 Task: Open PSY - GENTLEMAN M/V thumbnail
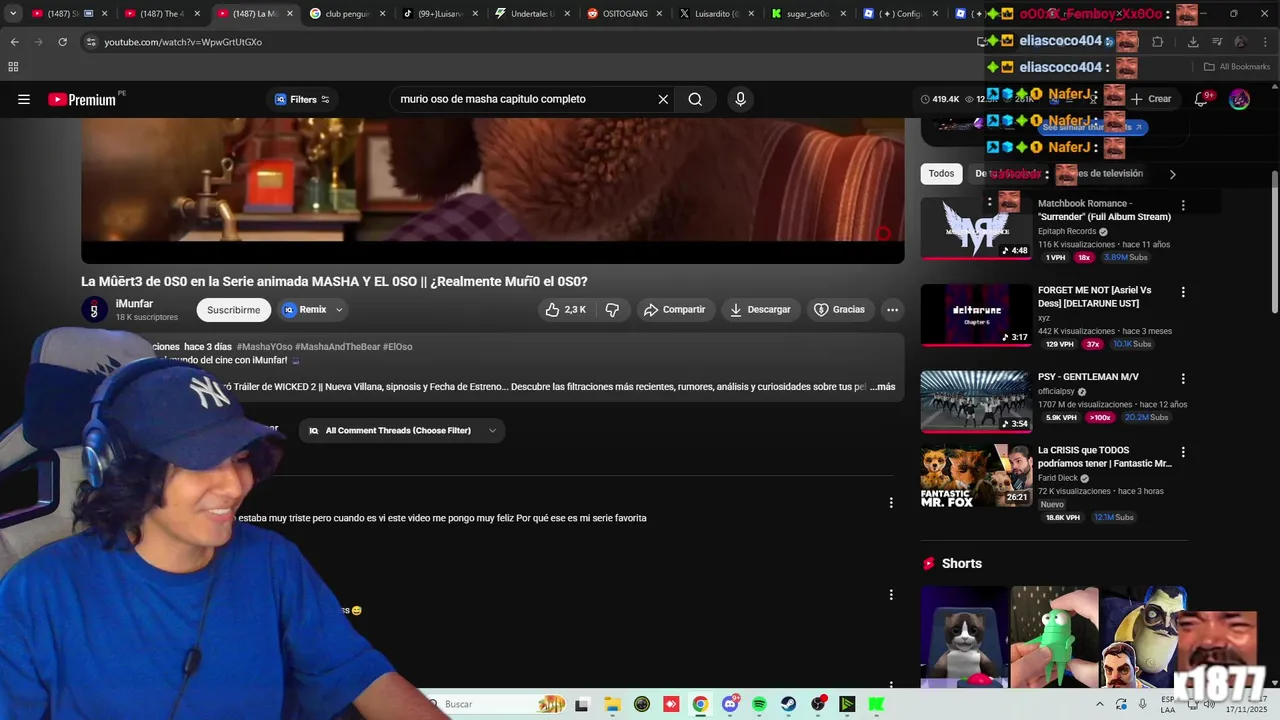(x=976, y=402)
